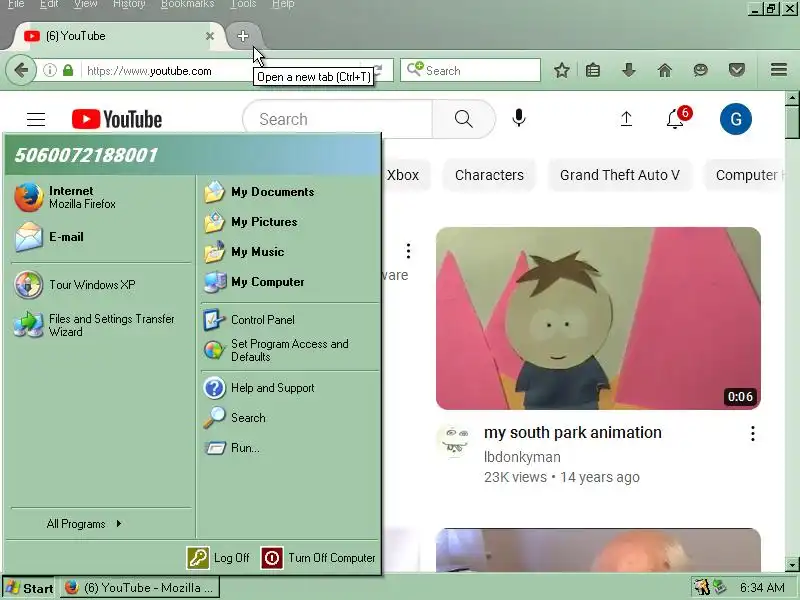Show bookmarks list icon in Firefox toolbar

593,70
